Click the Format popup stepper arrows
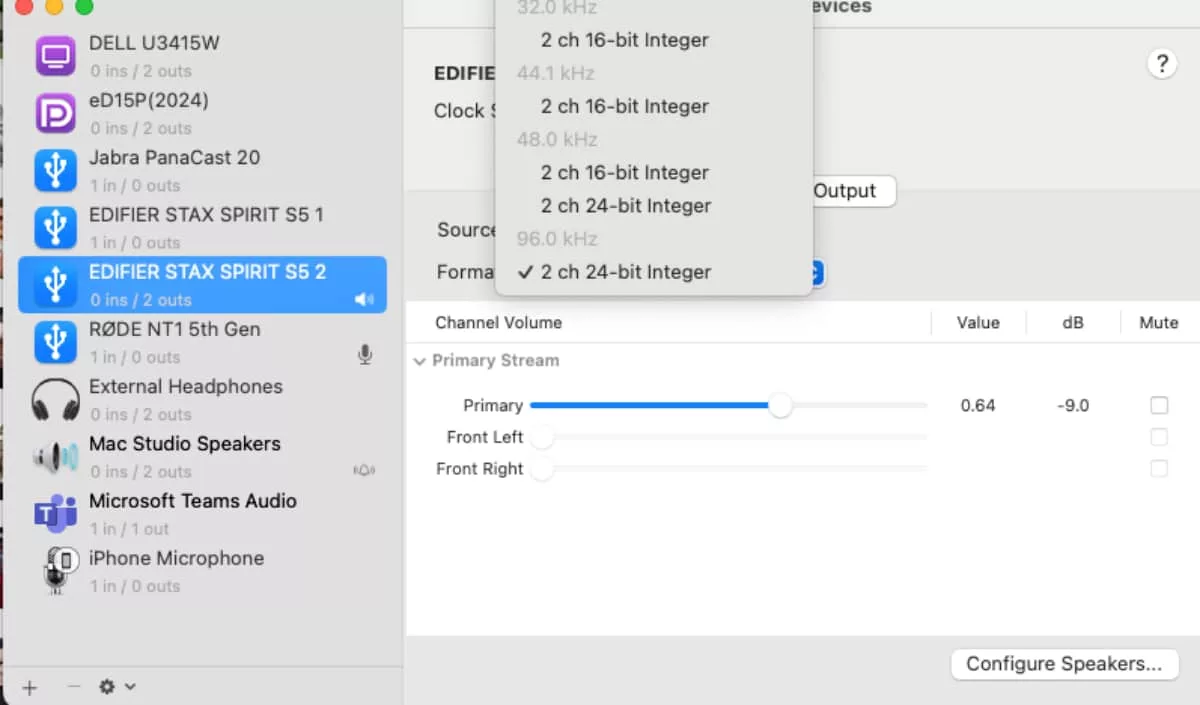This screenshot has height=705, width=1200. [x=816, y=272]
